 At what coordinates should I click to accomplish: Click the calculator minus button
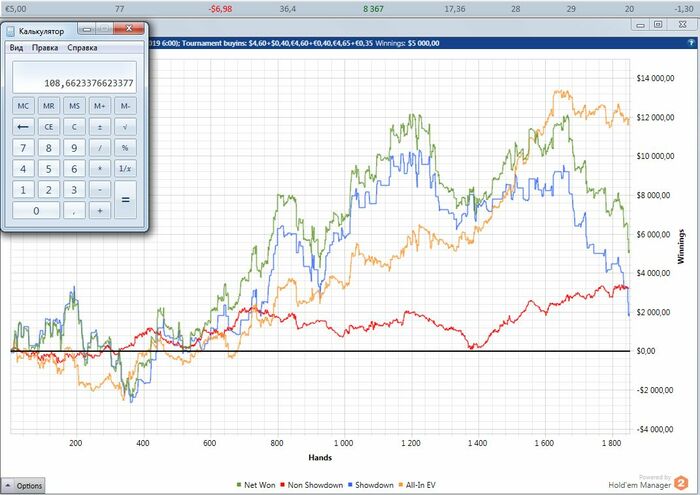point(100,190)
